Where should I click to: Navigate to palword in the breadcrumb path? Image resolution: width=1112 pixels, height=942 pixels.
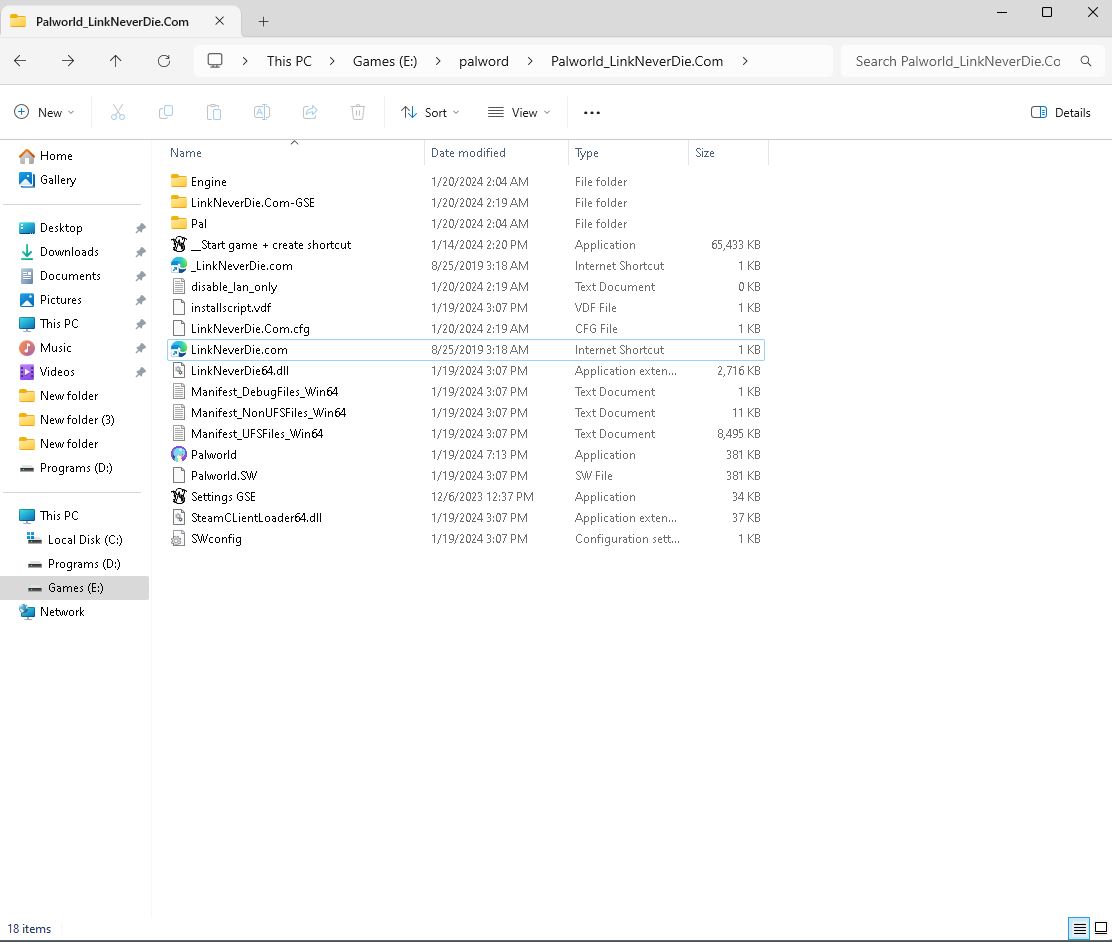[484, 61]
